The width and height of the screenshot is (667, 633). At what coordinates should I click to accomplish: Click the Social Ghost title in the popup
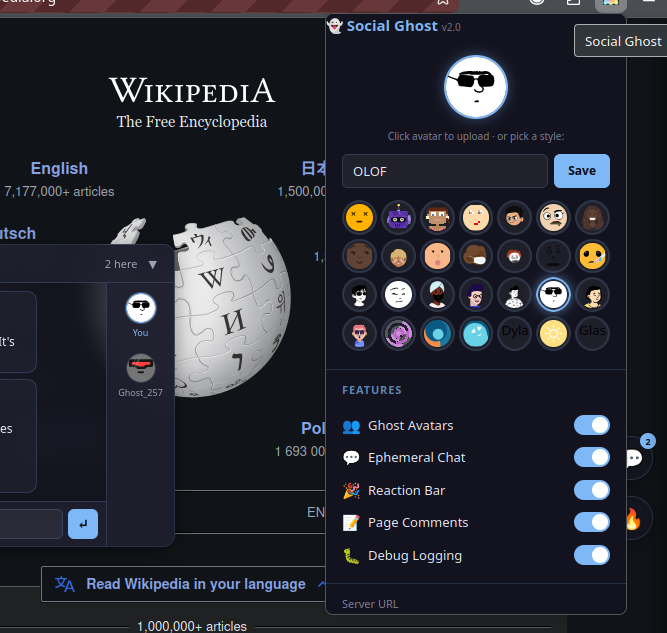click(392, 26)
